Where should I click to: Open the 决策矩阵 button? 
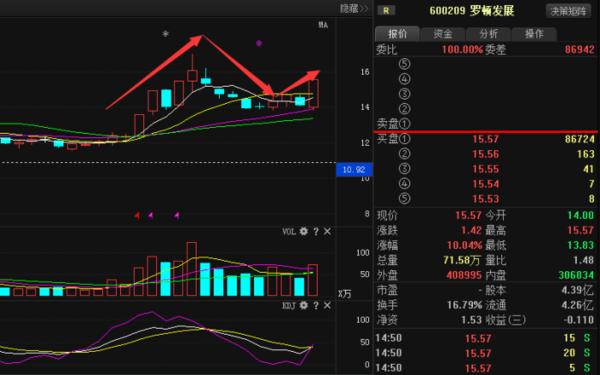click(x=568, y=11)
